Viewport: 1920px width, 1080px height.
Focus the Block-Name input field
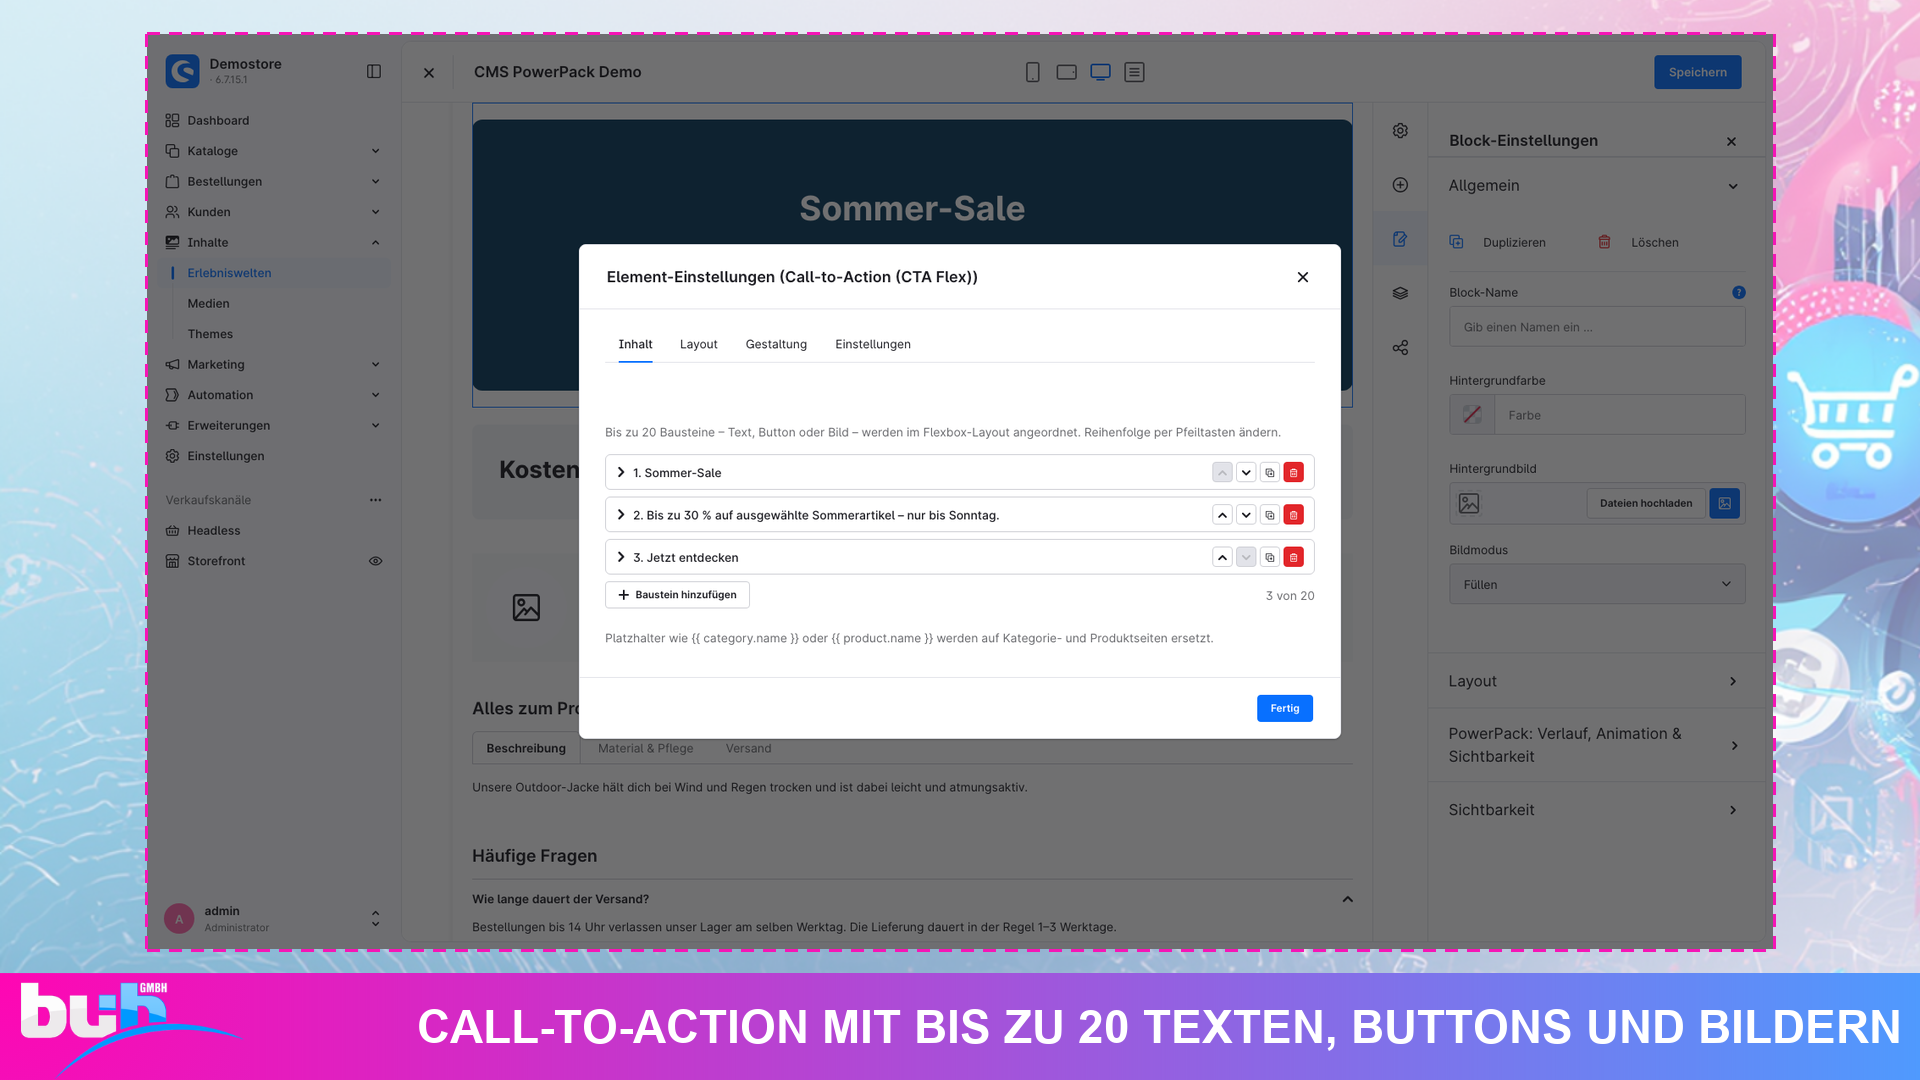click(x=1597, y=327)
